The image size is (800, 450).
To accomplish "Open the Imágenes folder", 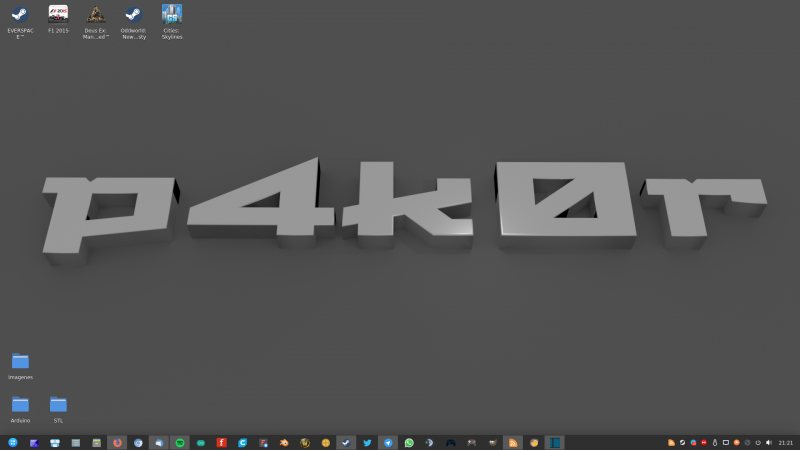I will pyautogui.click(x=20, y=361).
